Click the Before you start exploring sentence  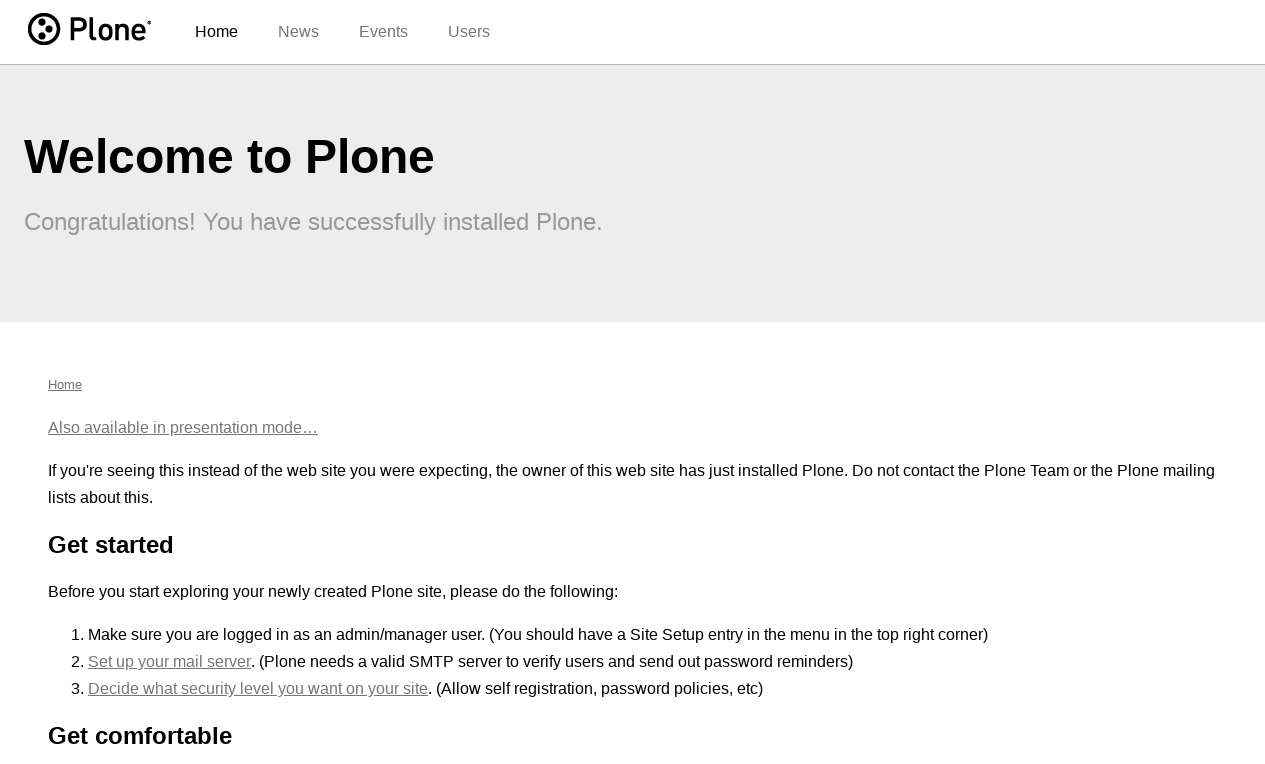click(x=333, y=592)
